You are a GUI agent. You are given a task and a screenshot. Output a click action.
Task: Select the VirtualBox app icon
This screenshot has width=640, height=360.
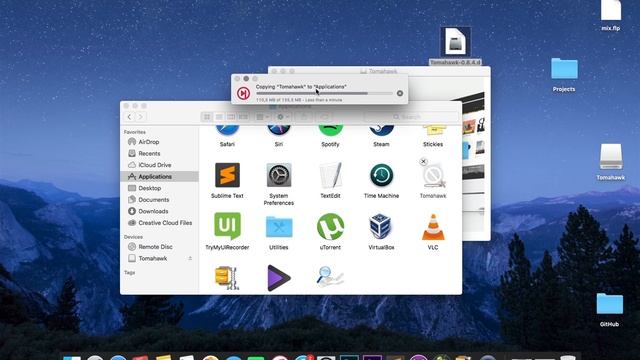point(381,227)
